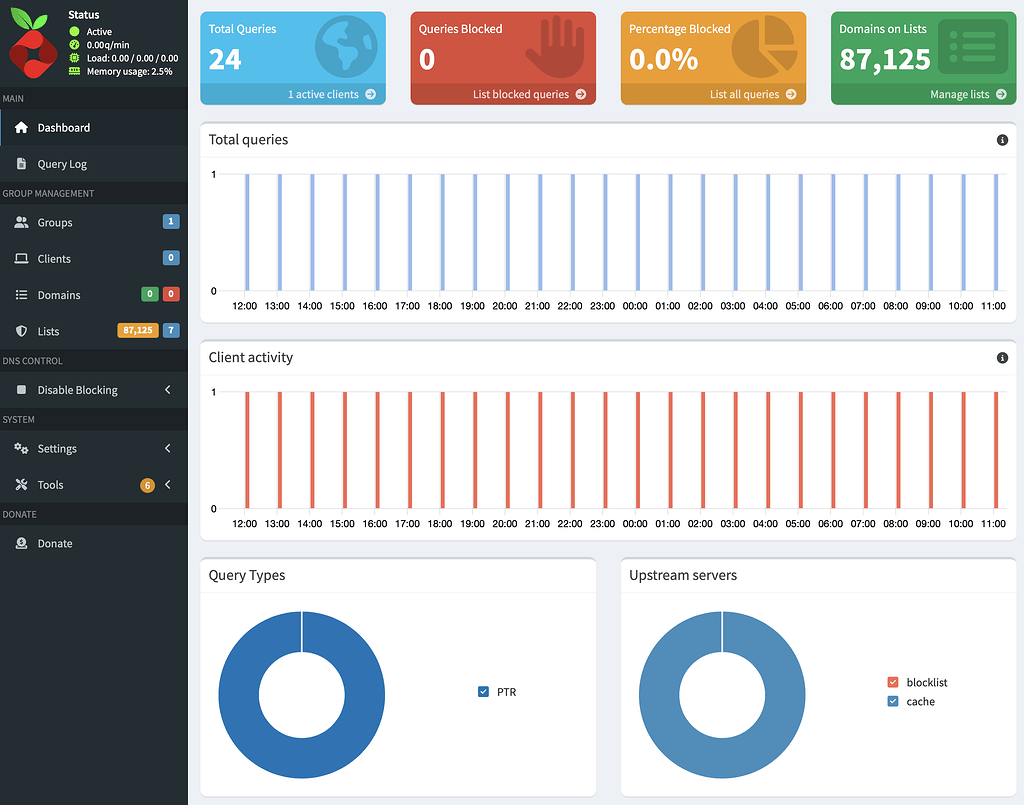Show info for Total queries chart

(x=1002, y=140)
